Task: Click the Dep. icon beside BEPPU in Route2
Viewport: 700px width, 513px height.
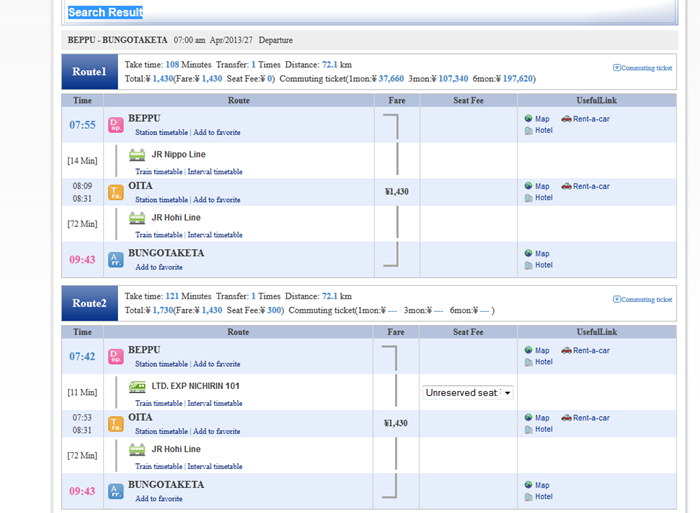Action: point(116,357)
